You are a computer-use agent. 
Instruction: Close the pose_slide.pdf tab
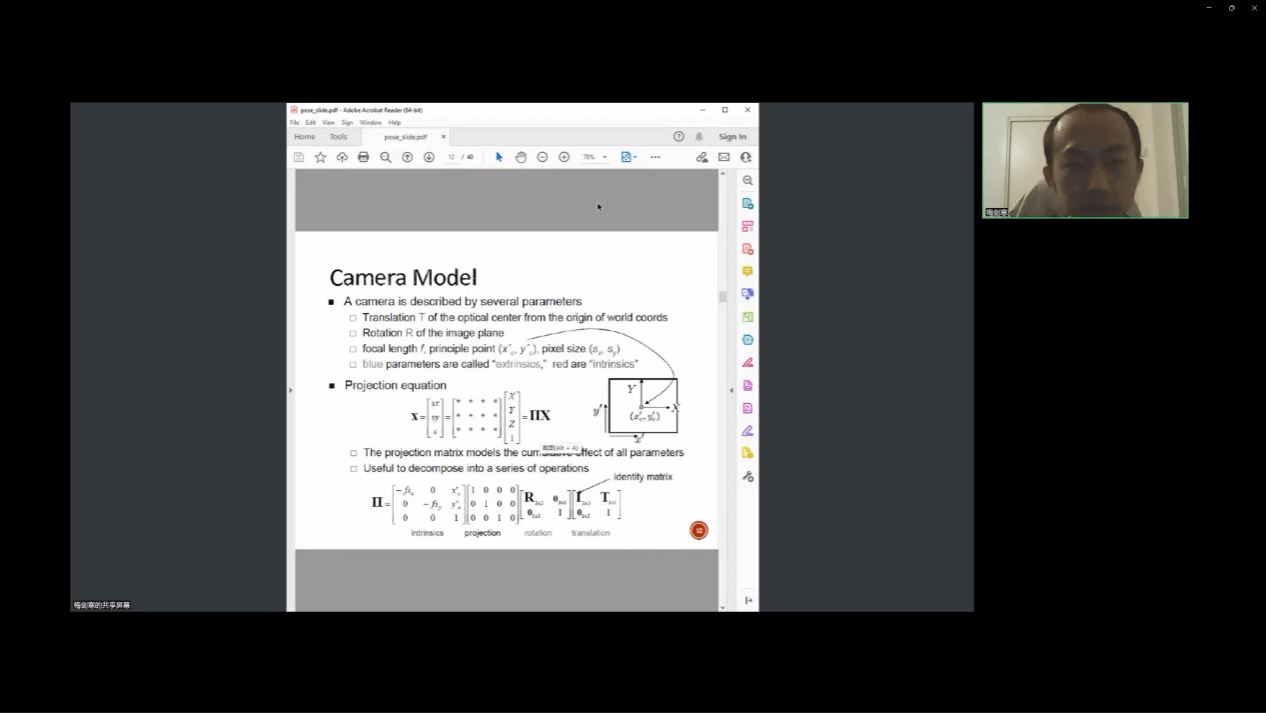click(x=443, y=137)
